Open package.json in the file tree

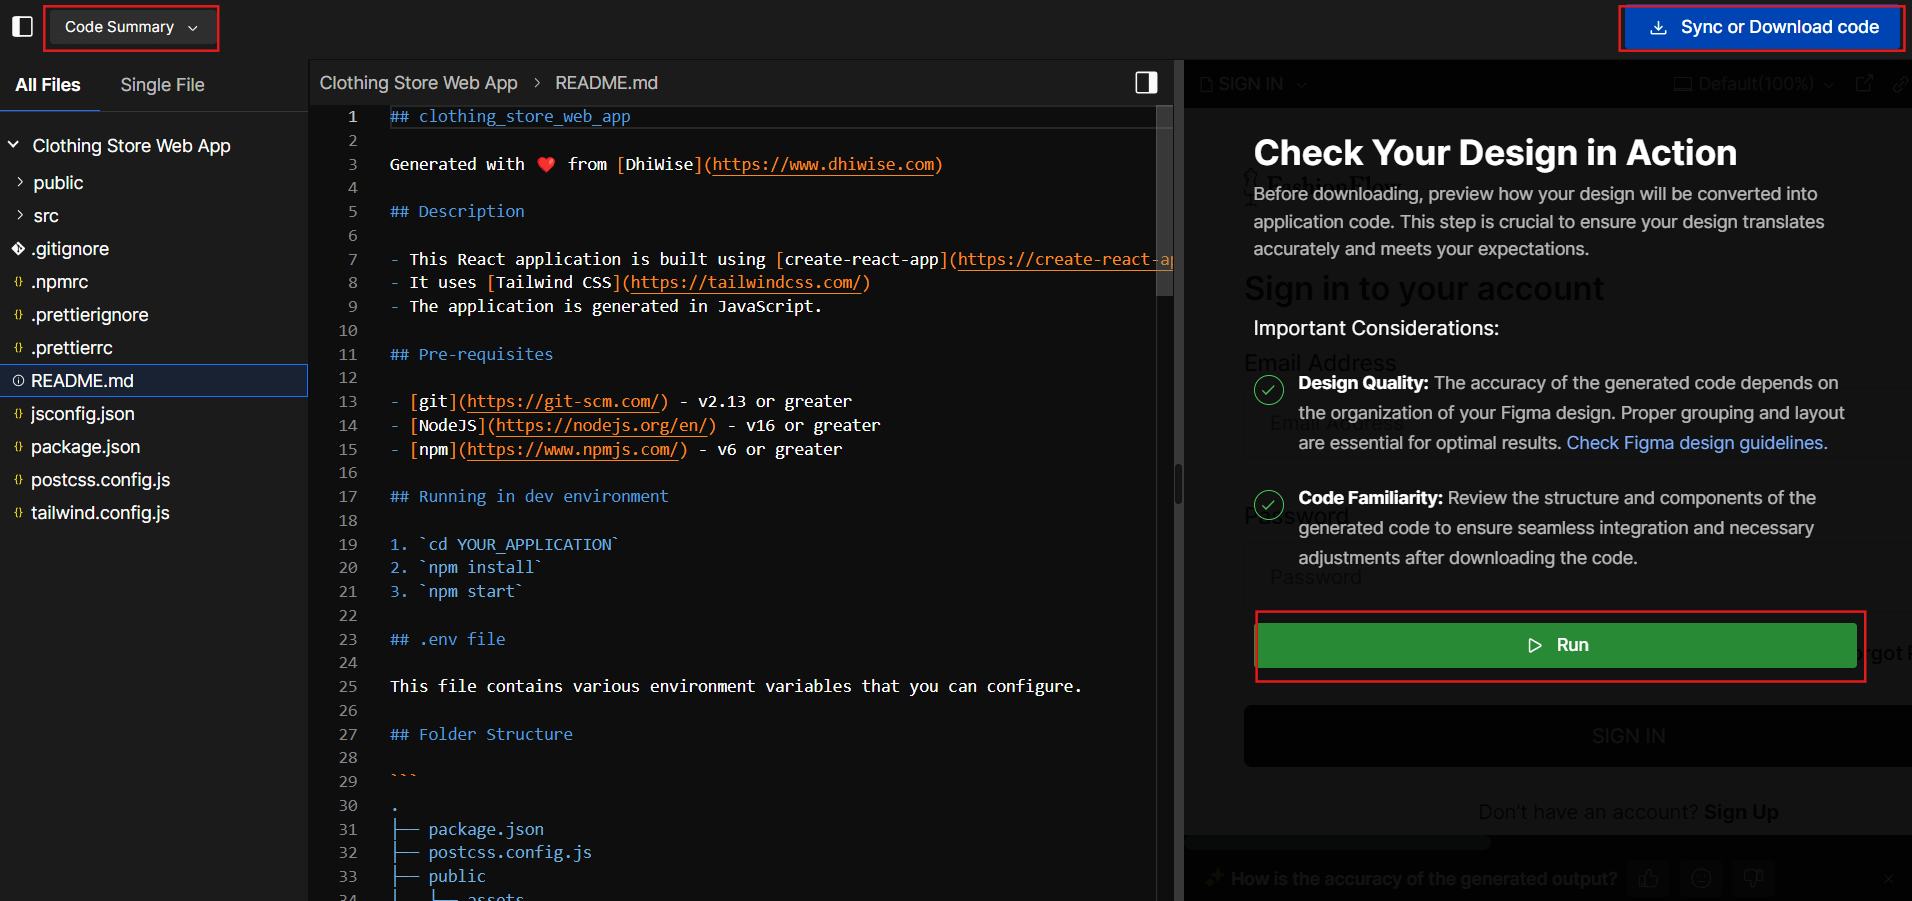coord(85,447)
